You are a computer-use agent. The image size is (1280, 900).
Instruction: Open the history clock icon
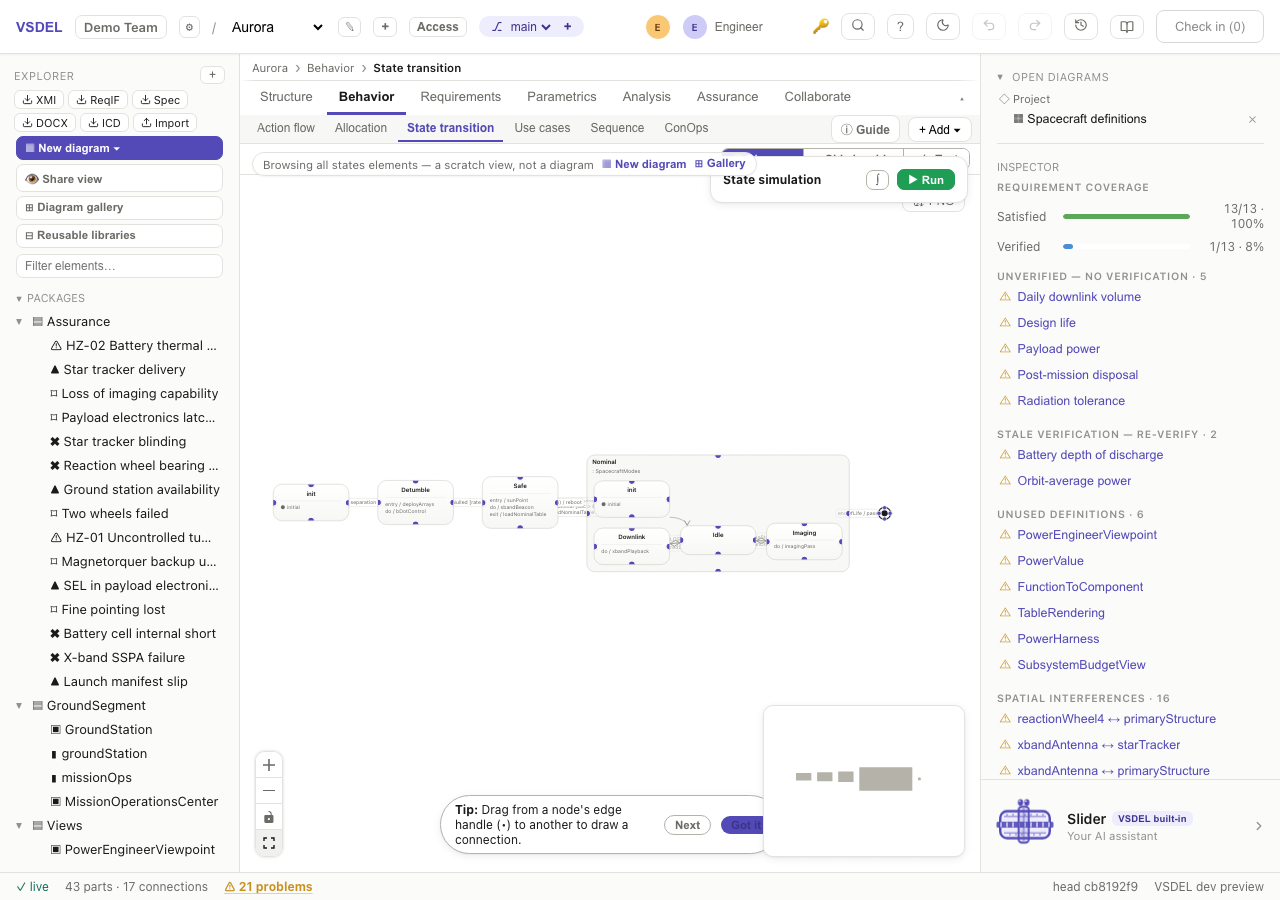1081,27
